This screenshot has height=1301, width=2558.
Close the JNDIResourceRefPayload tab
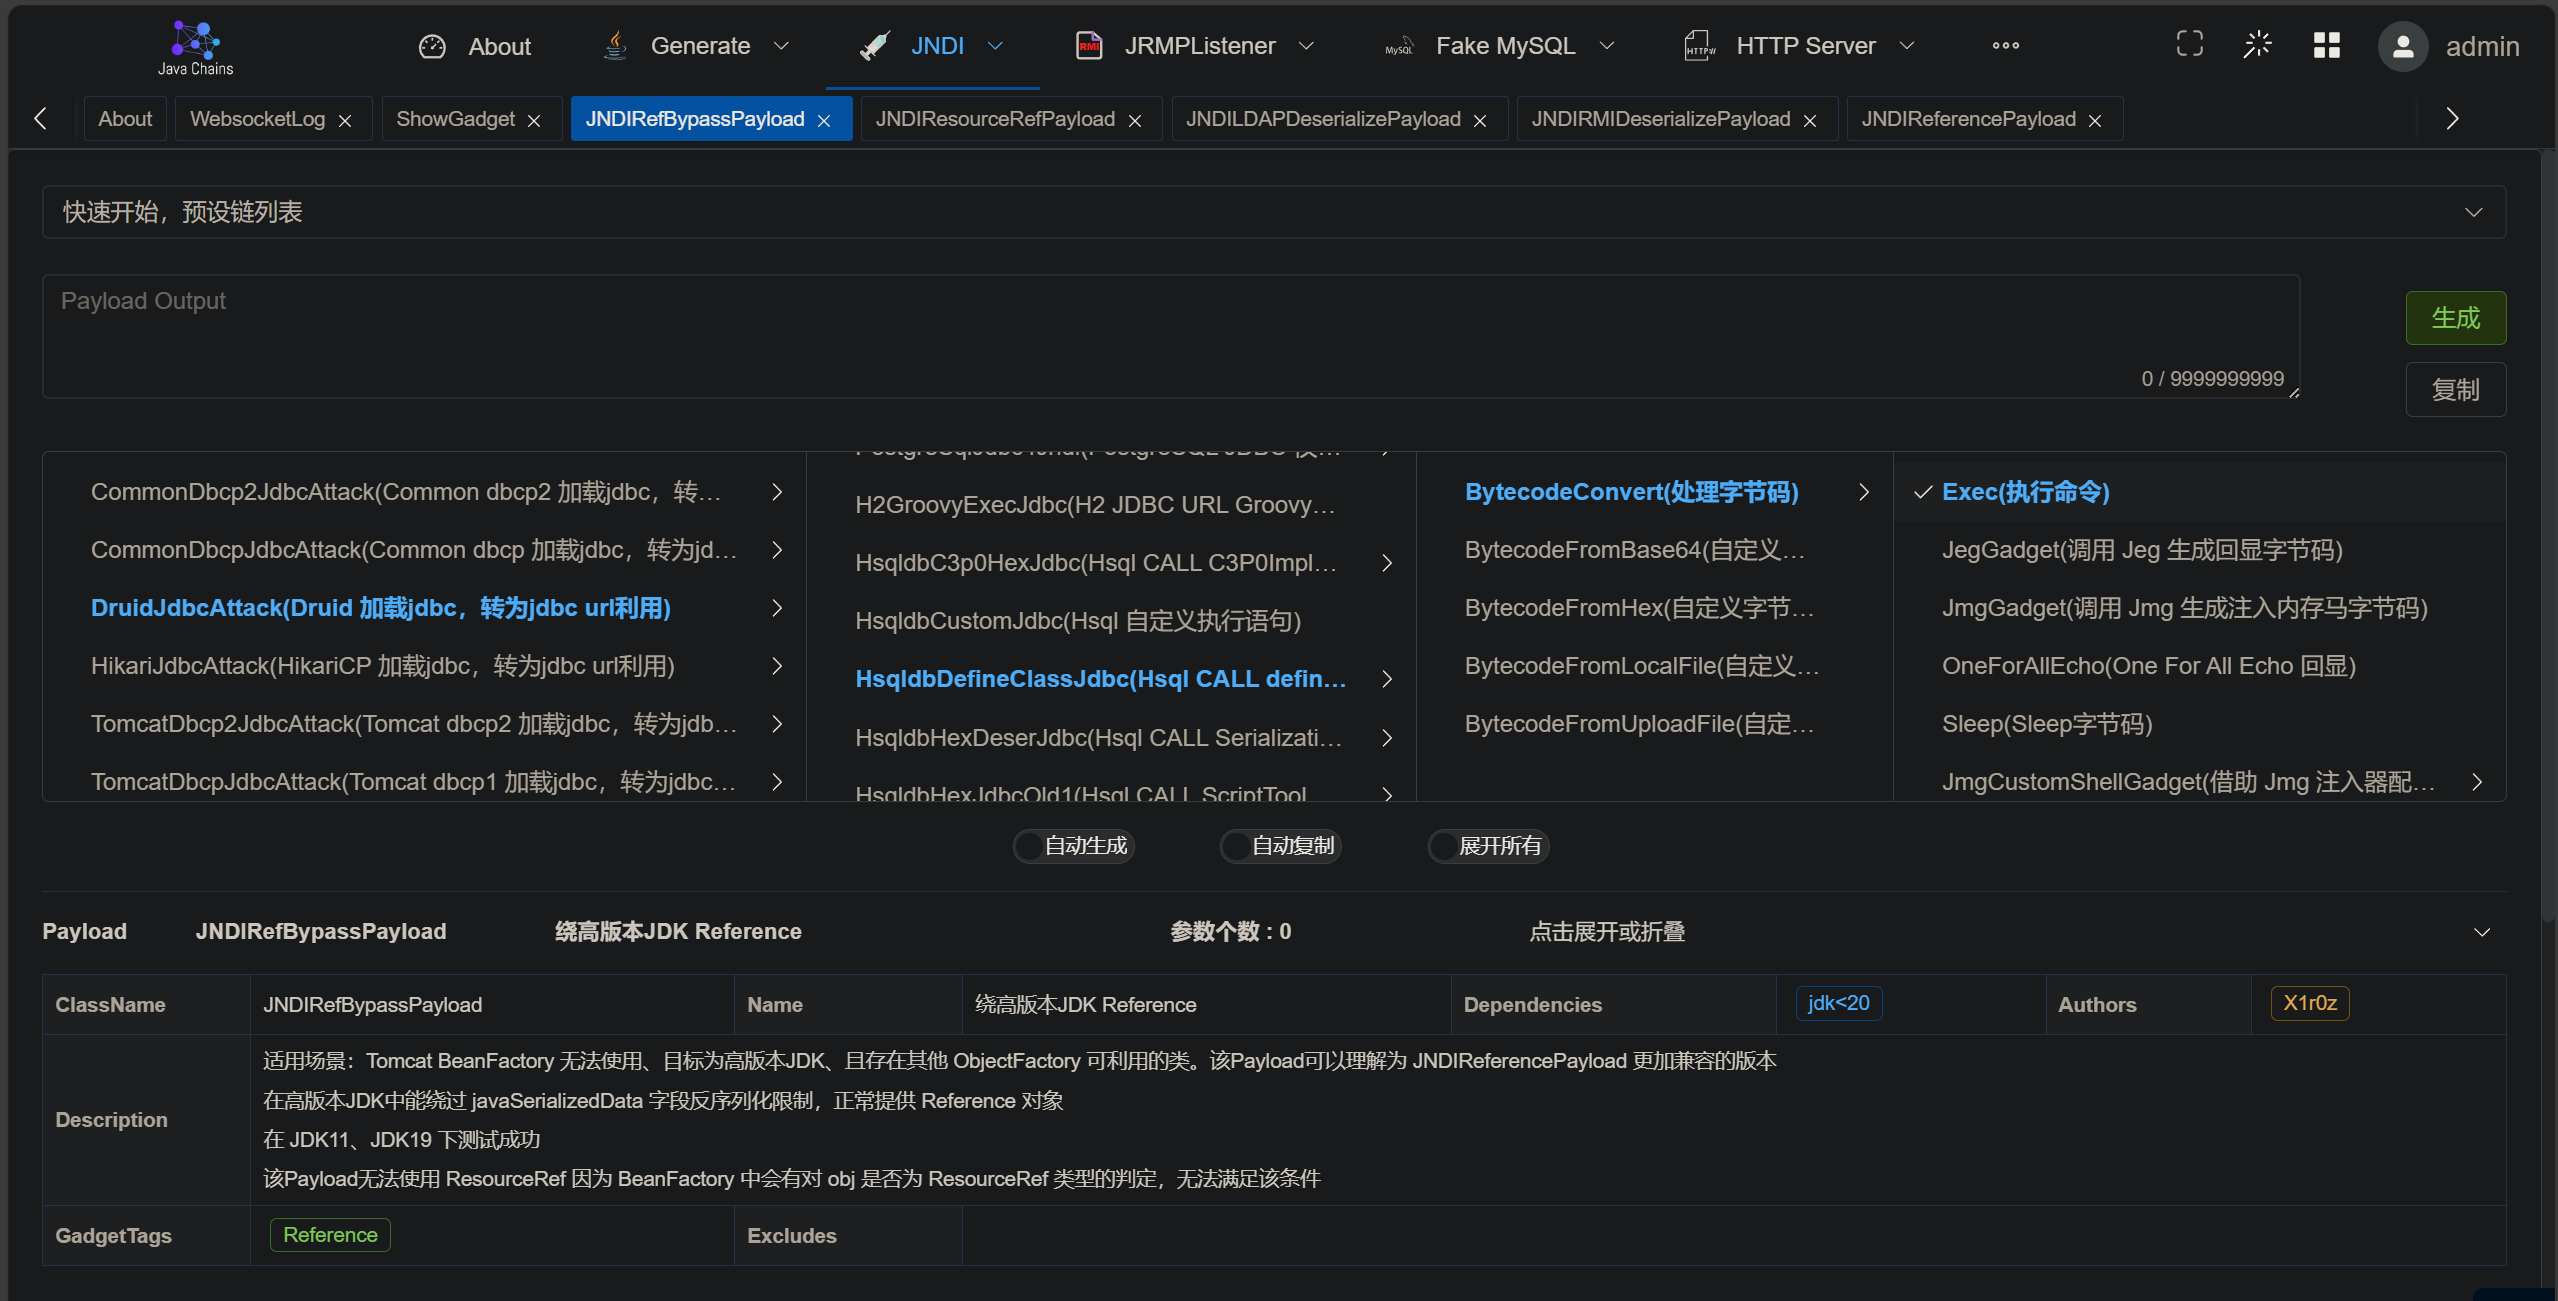pos(1135,121)
